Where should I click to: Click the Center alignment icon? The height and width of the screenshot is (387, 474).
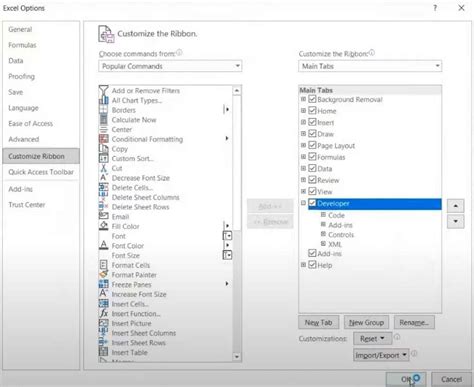click(104, 129)
